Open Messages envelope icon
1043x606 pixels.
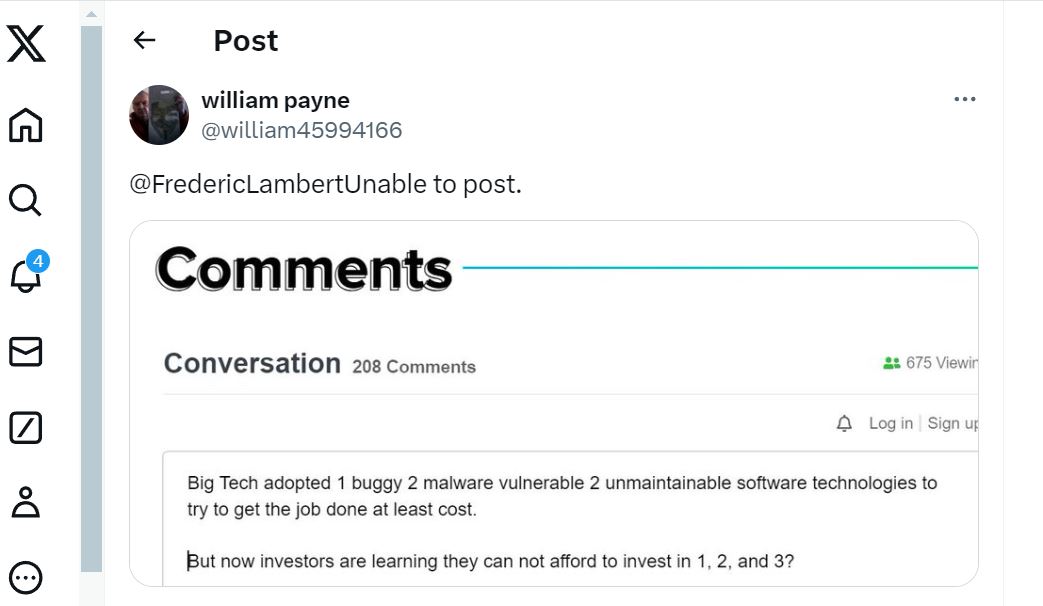[x=26, y=352]
